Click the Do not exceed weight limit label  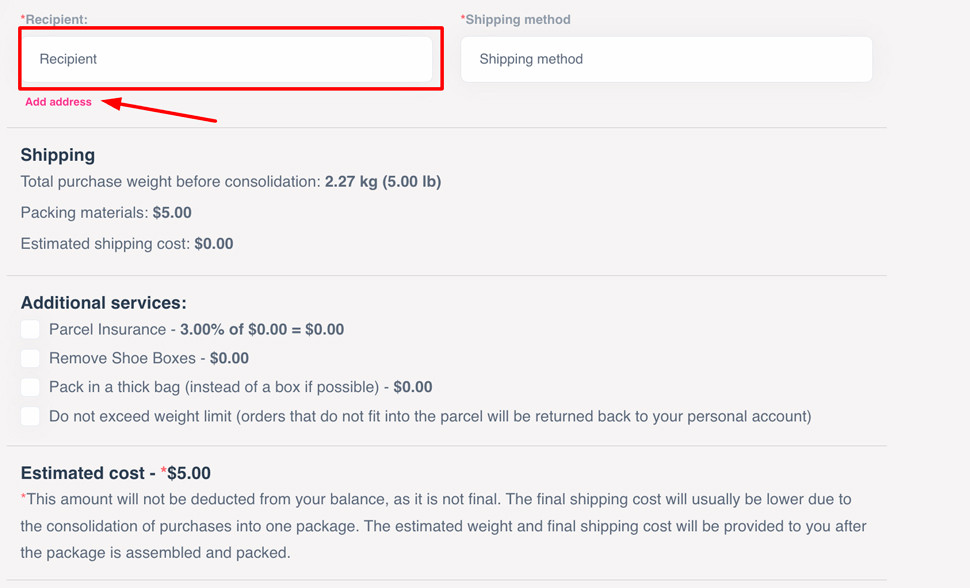(x=430, y=416)
